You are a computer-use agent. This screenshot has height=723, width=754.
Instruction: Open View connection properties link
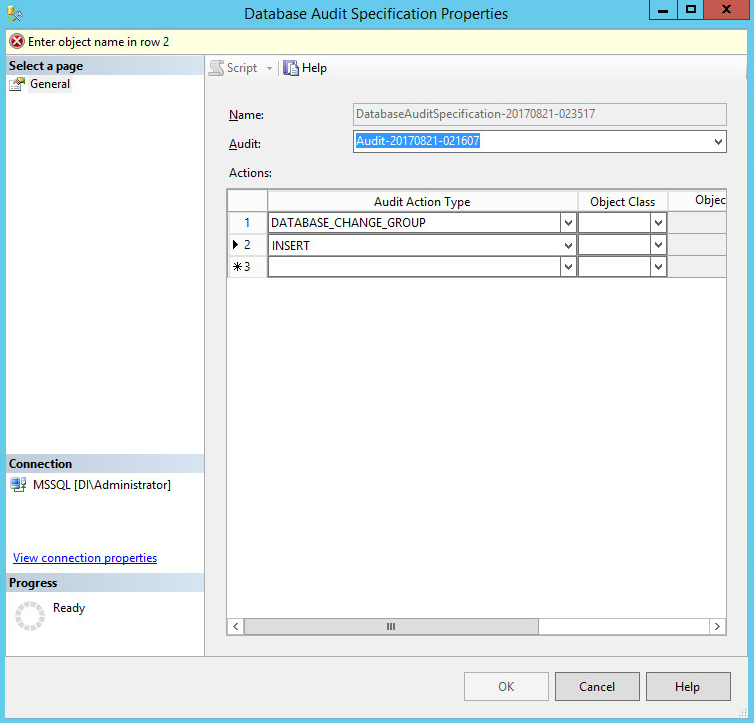pos(85,558)
